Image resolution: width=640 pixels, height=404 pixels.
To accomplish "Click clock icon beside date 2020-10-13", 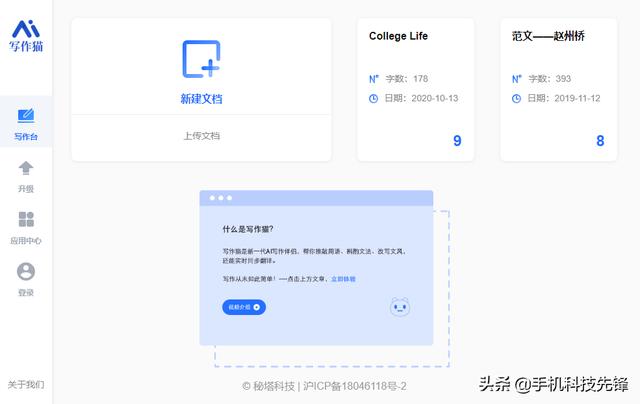I will coord(373,98).
